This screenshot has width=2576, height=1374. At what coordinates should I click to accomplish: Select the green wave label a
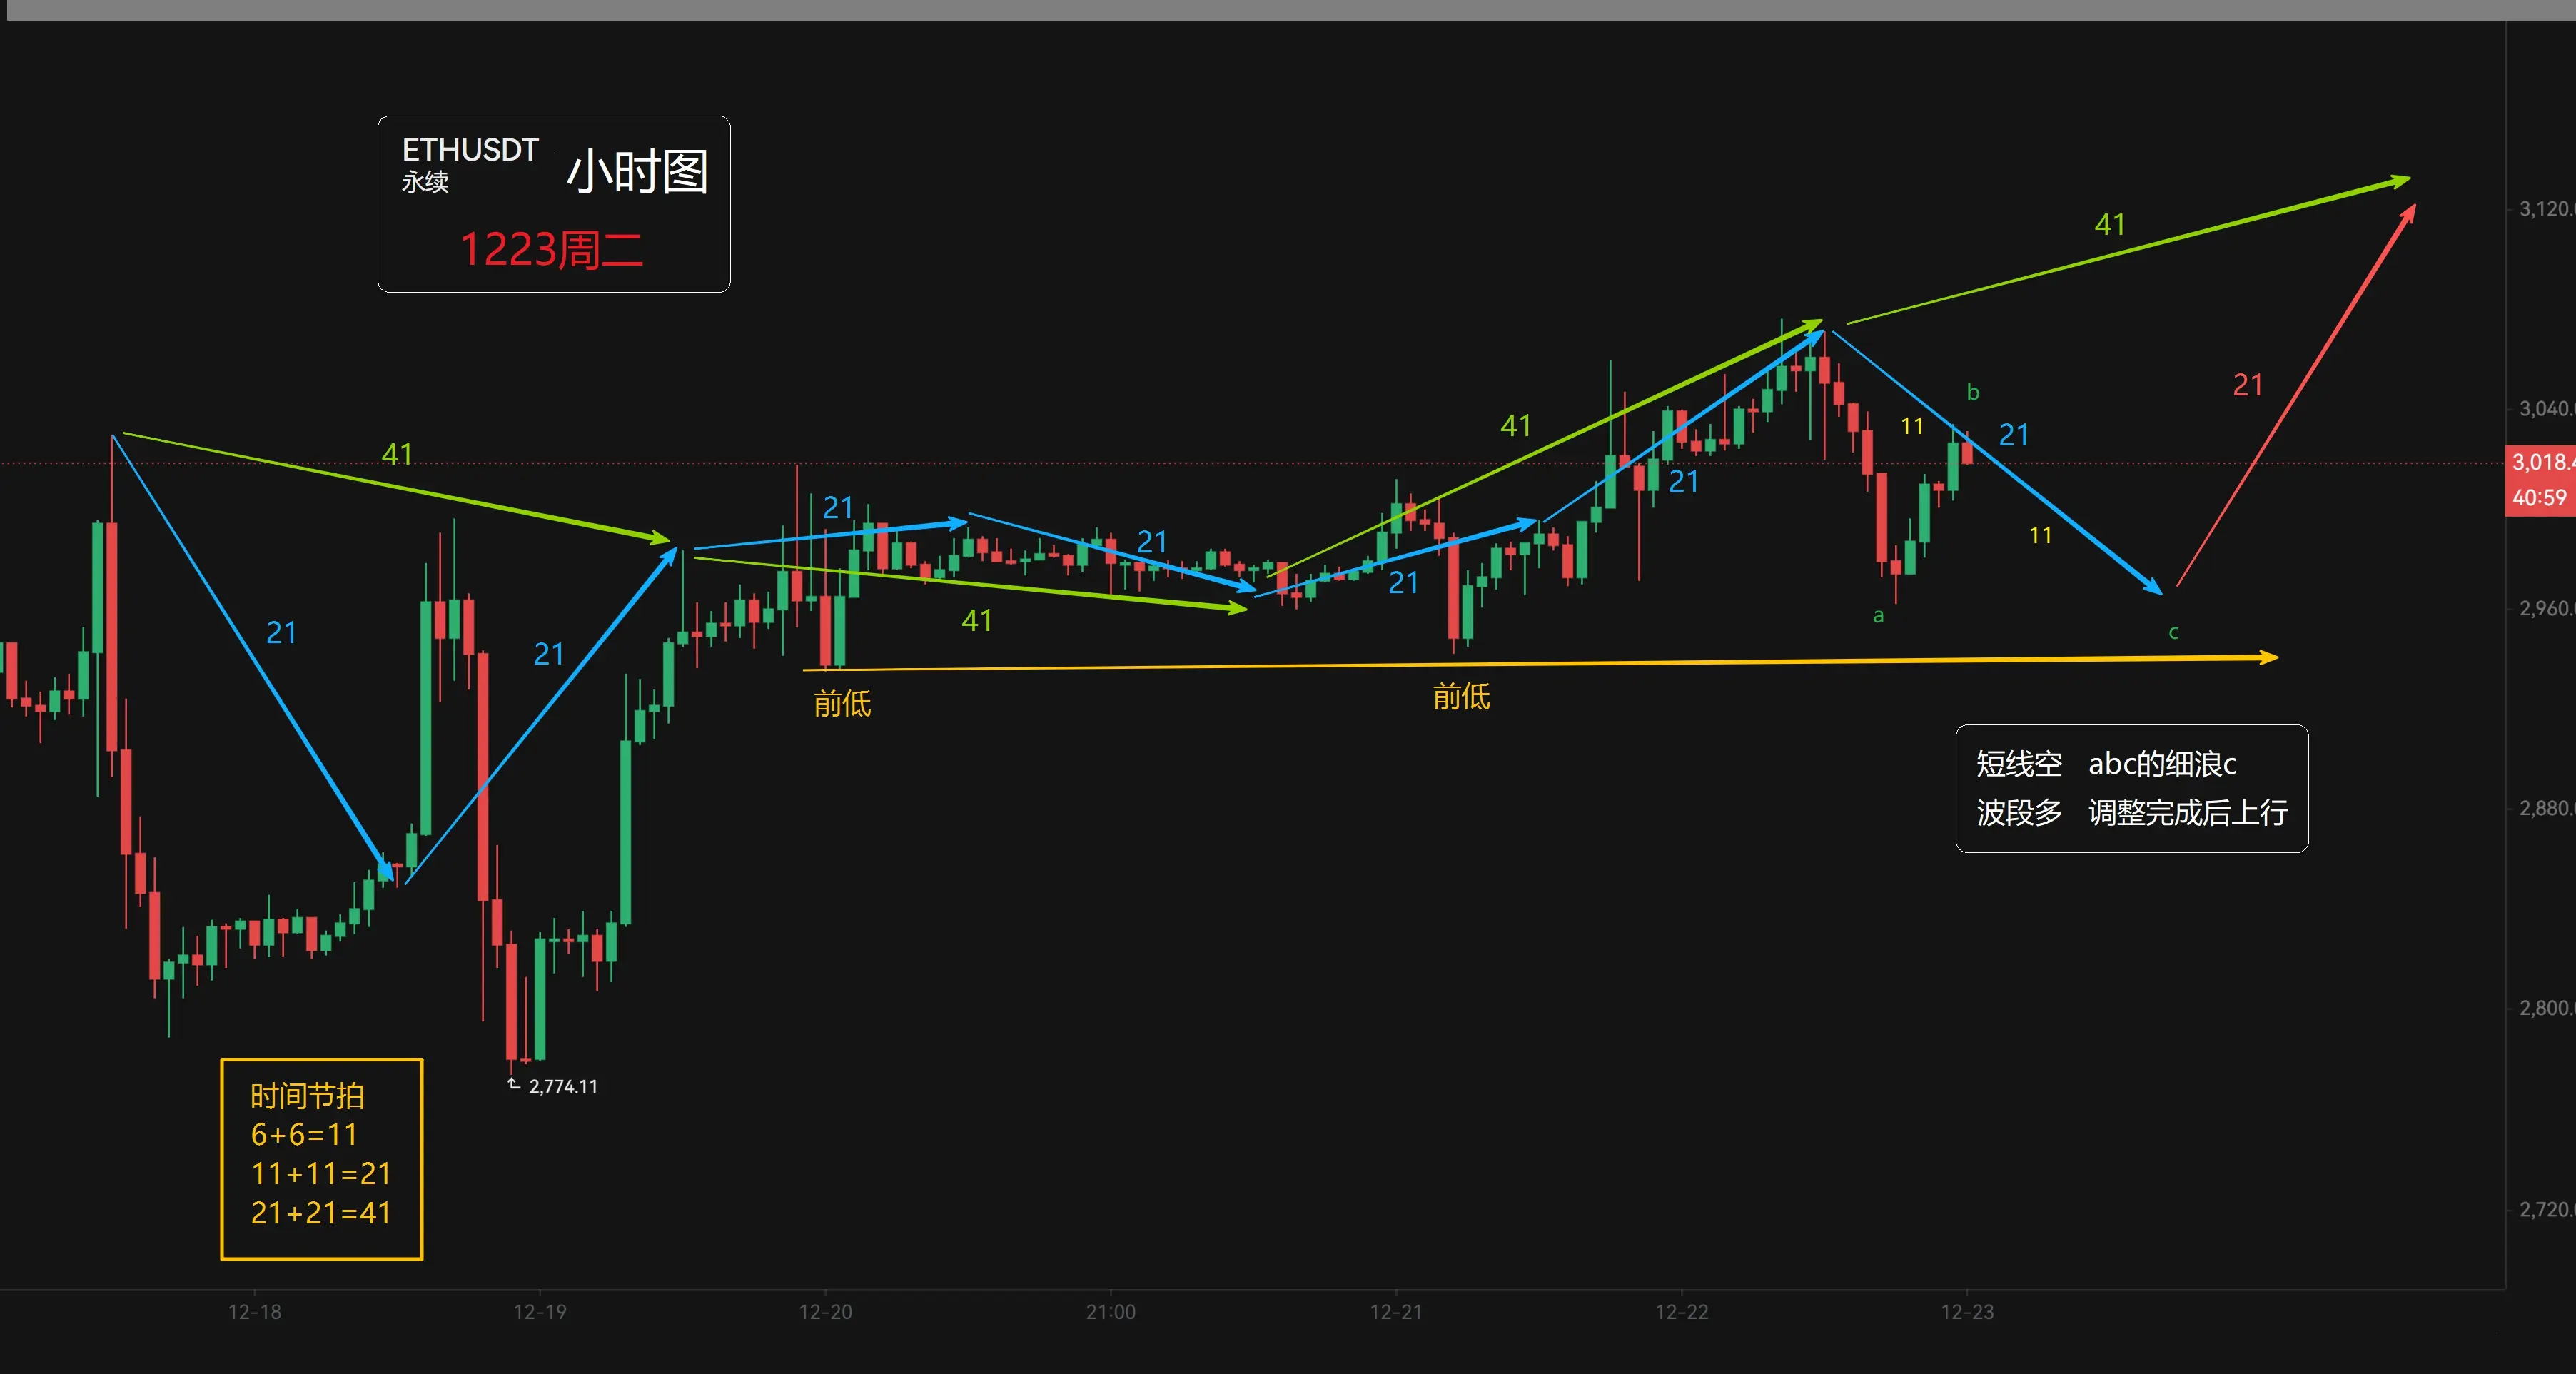click(x=1878, y=616)
